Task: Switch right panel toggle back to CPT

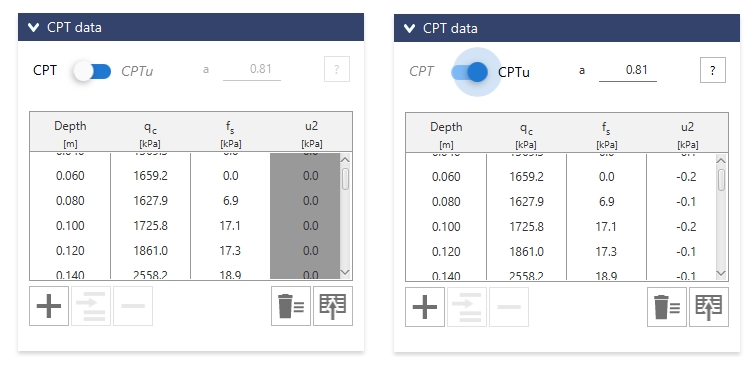Action: [469, 72]
